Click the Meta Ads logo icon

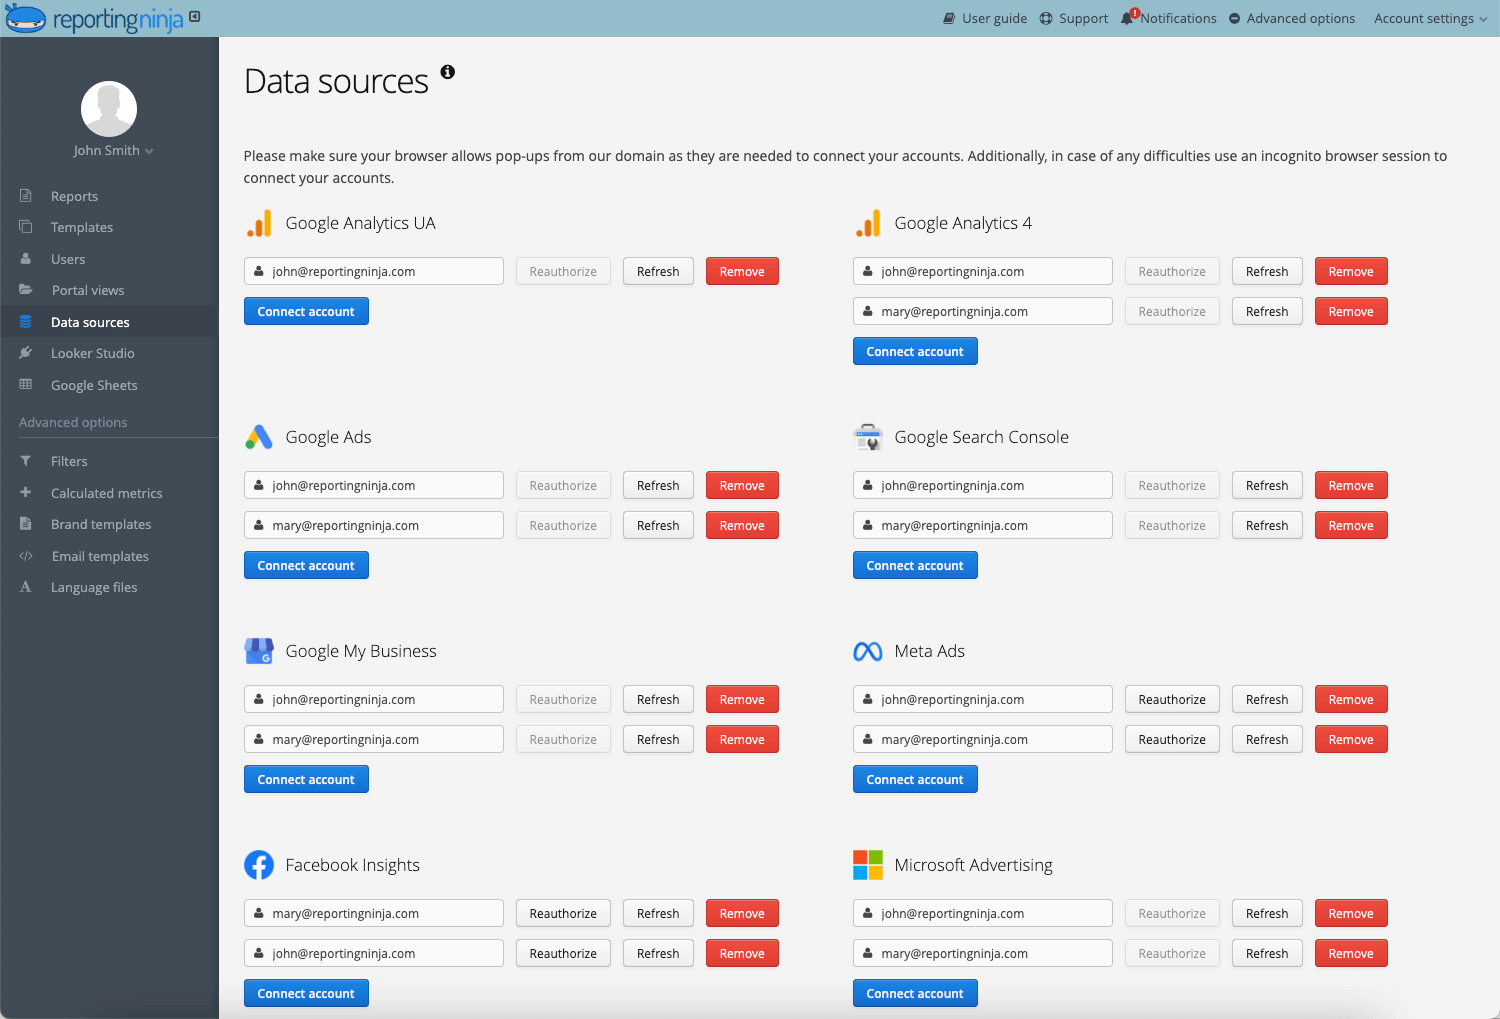click(868, 651)
